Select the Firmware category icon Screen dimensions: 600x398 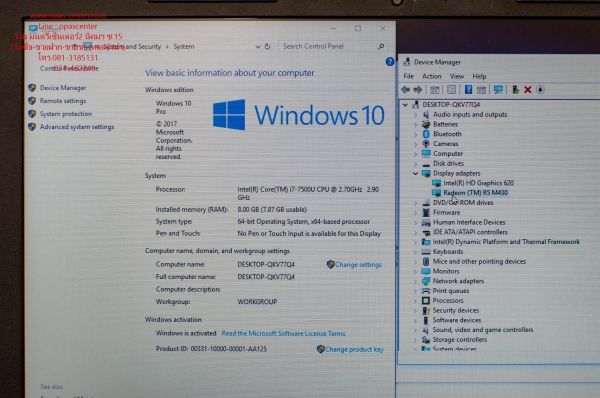pos(426,212)
